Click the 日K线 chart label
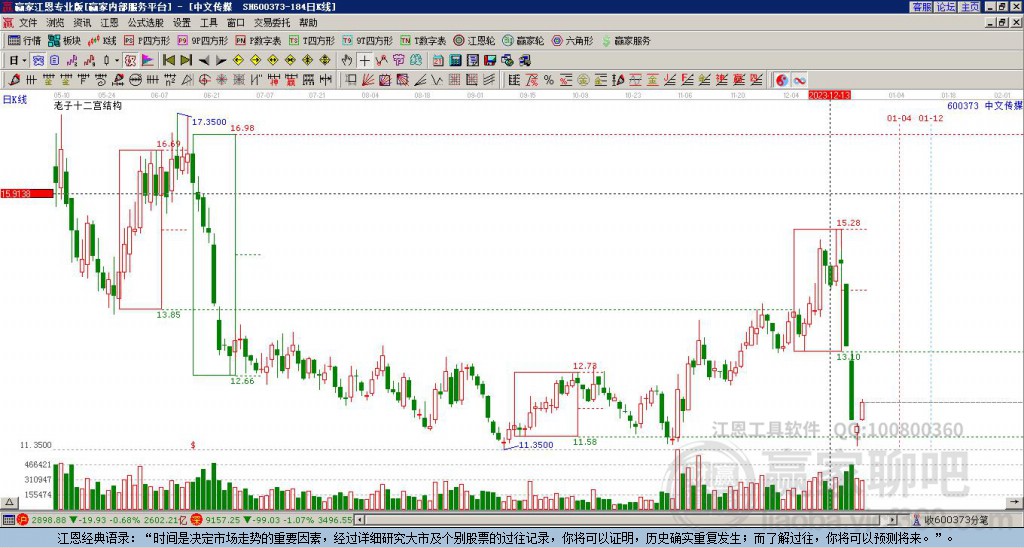 [x=15, y=99]
